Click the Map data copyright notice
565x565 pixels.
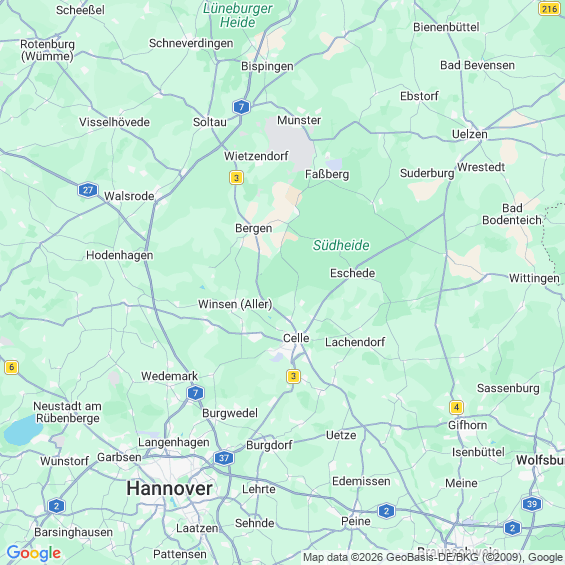coord(433,557)
